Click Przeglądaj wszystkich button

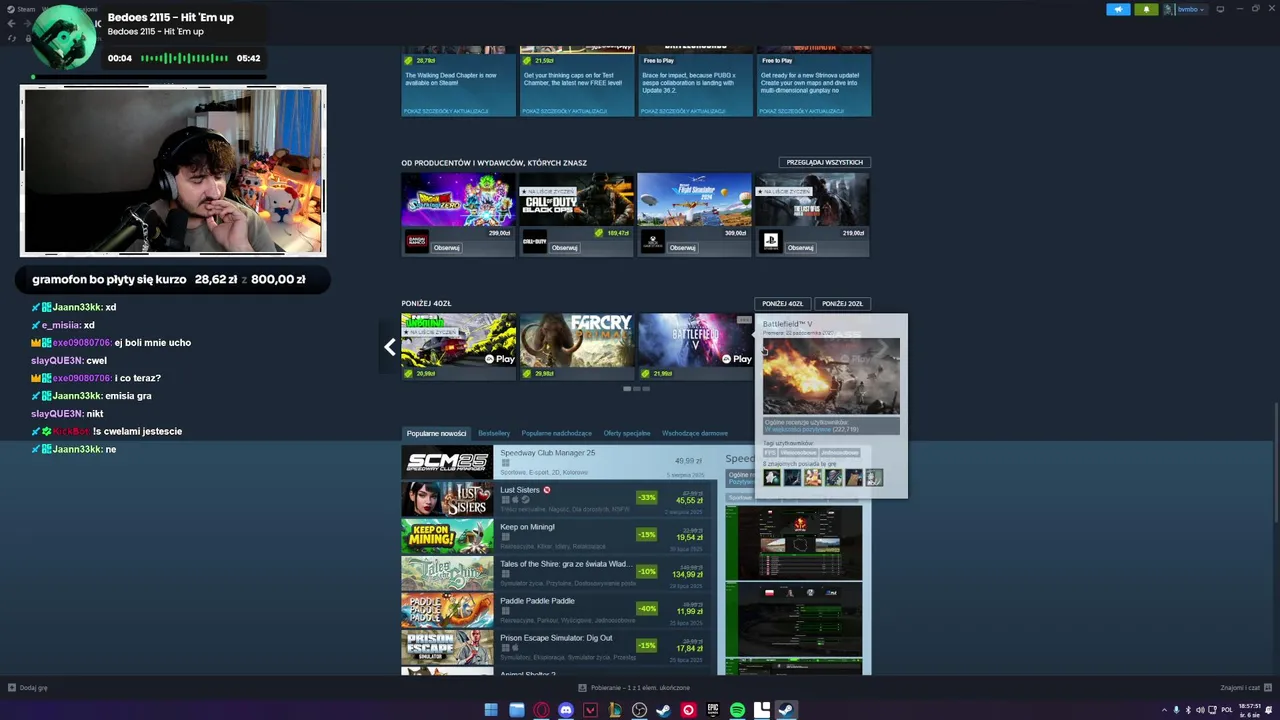tap(824, 162)
